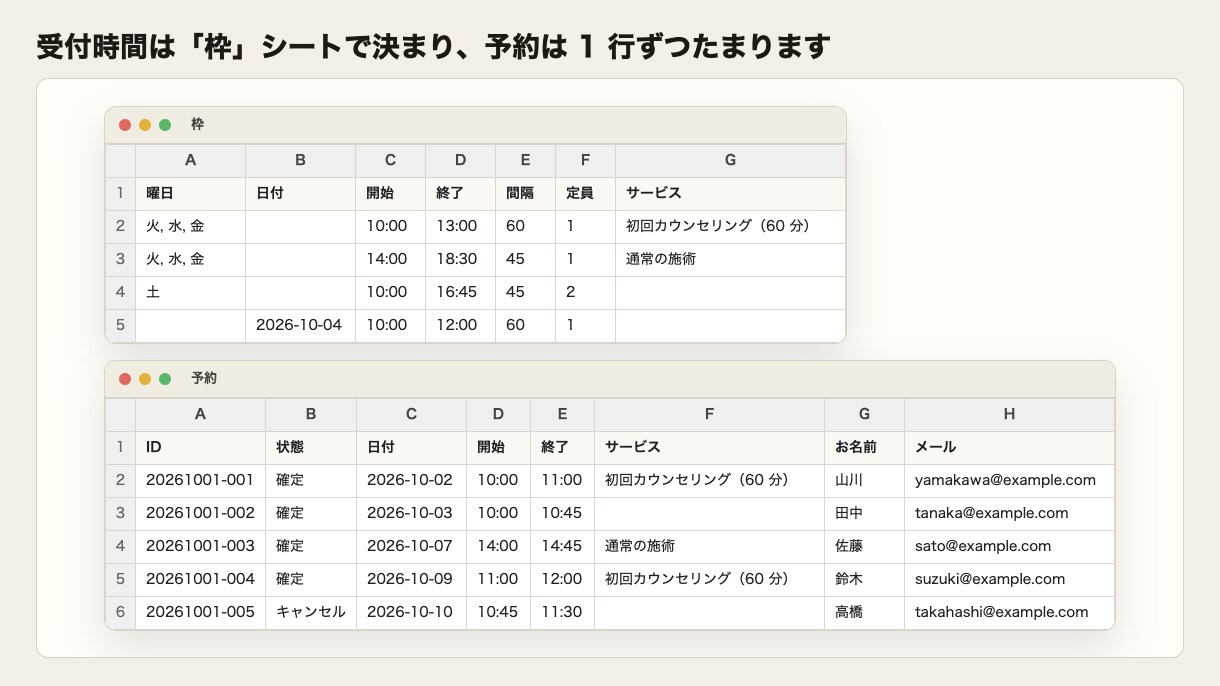Viewport: 1220px width, 686px height.
Task: Select row 5 header in the 枠 sheet
Action: click(120, 326)
